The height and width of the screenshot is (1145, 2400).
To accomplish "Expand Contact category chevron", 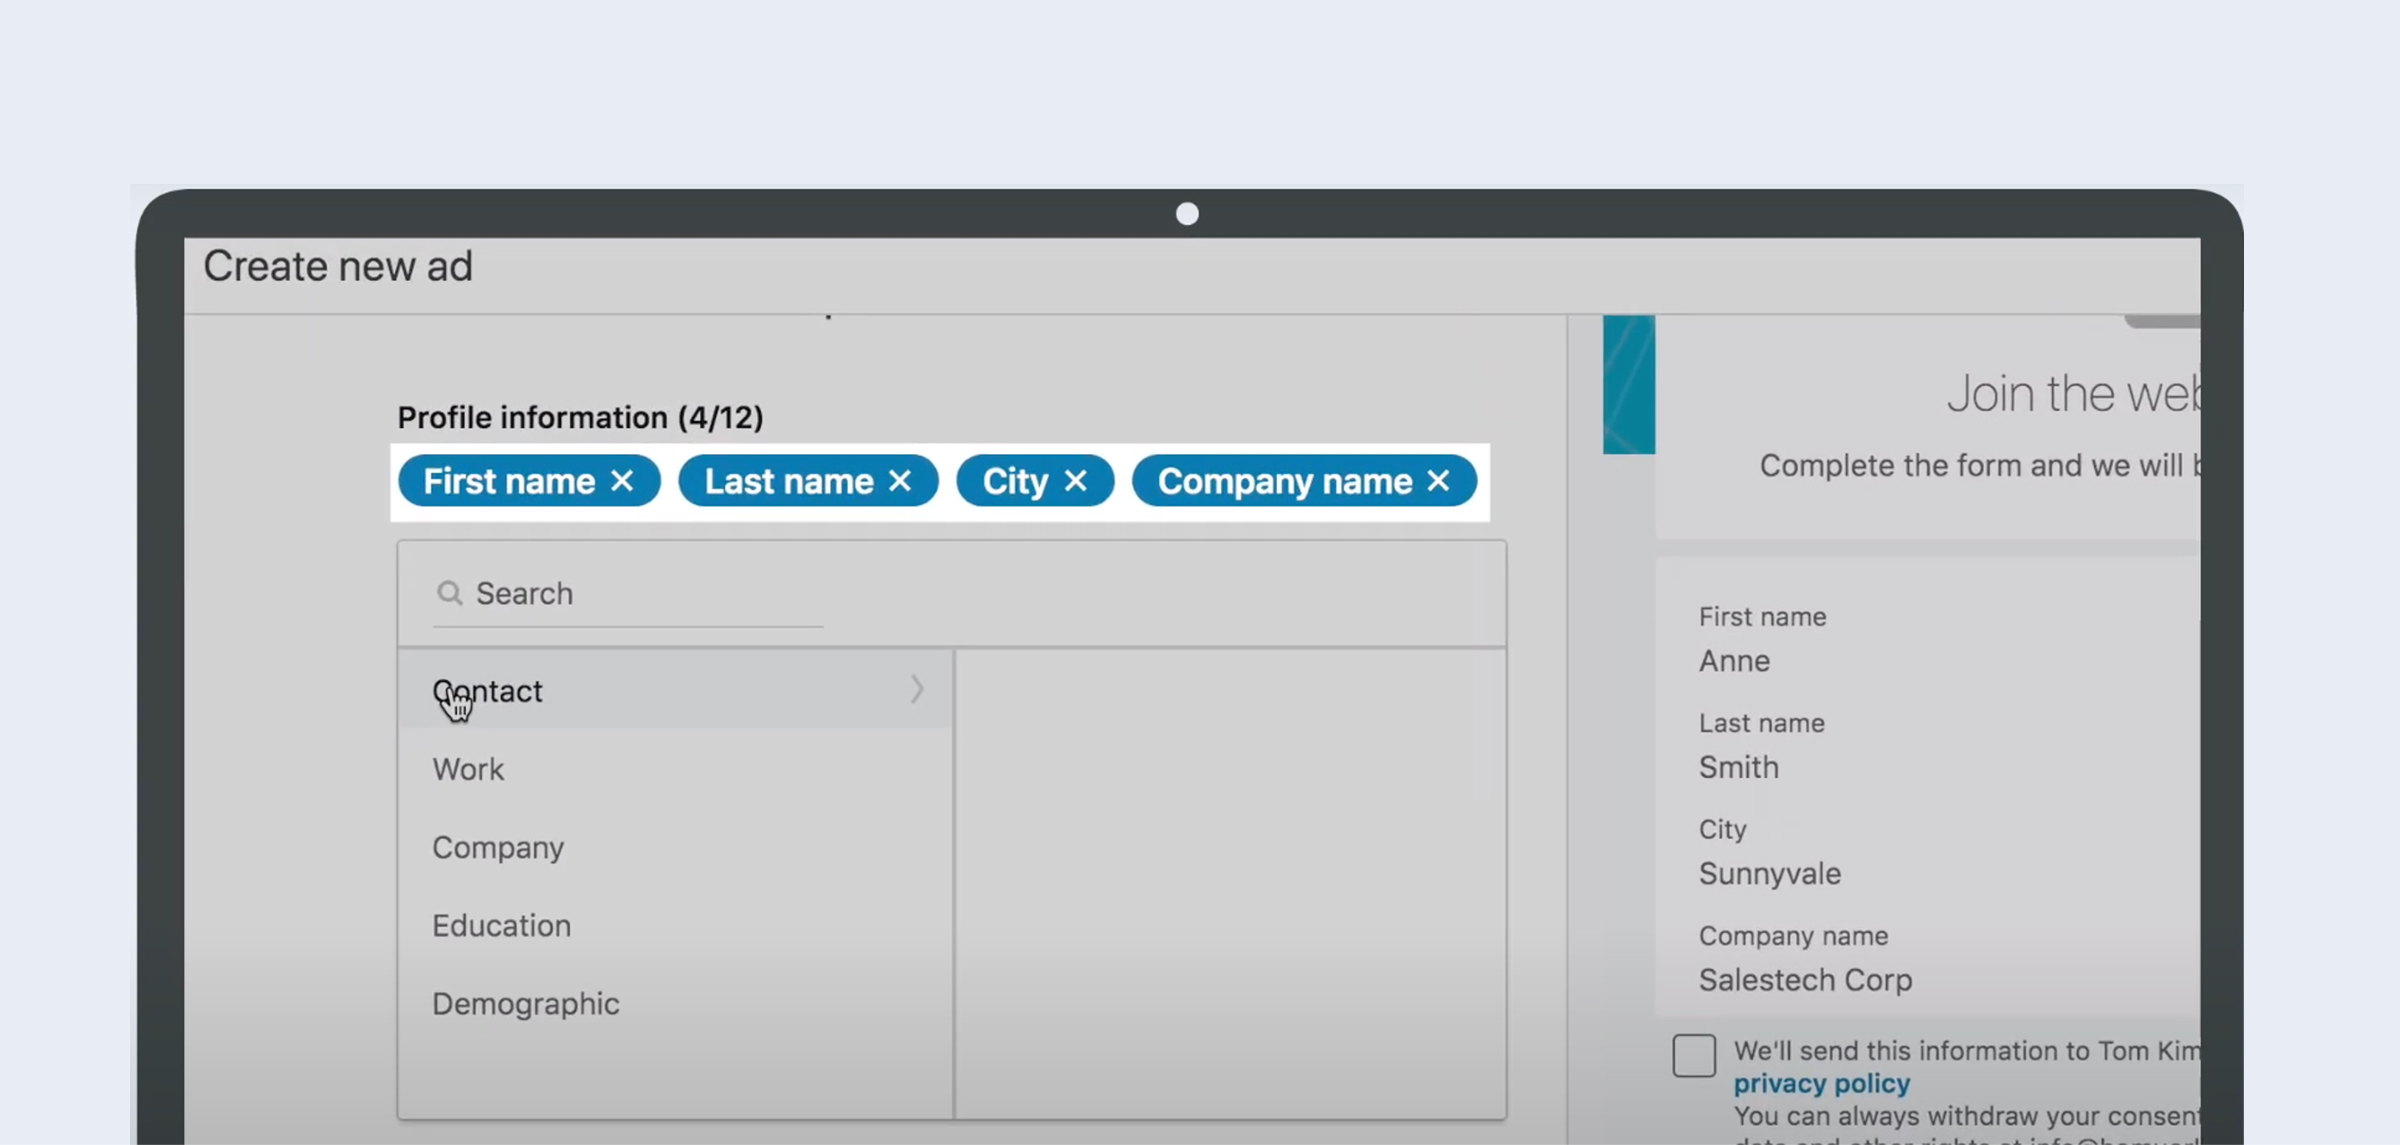I will (916, 689).
